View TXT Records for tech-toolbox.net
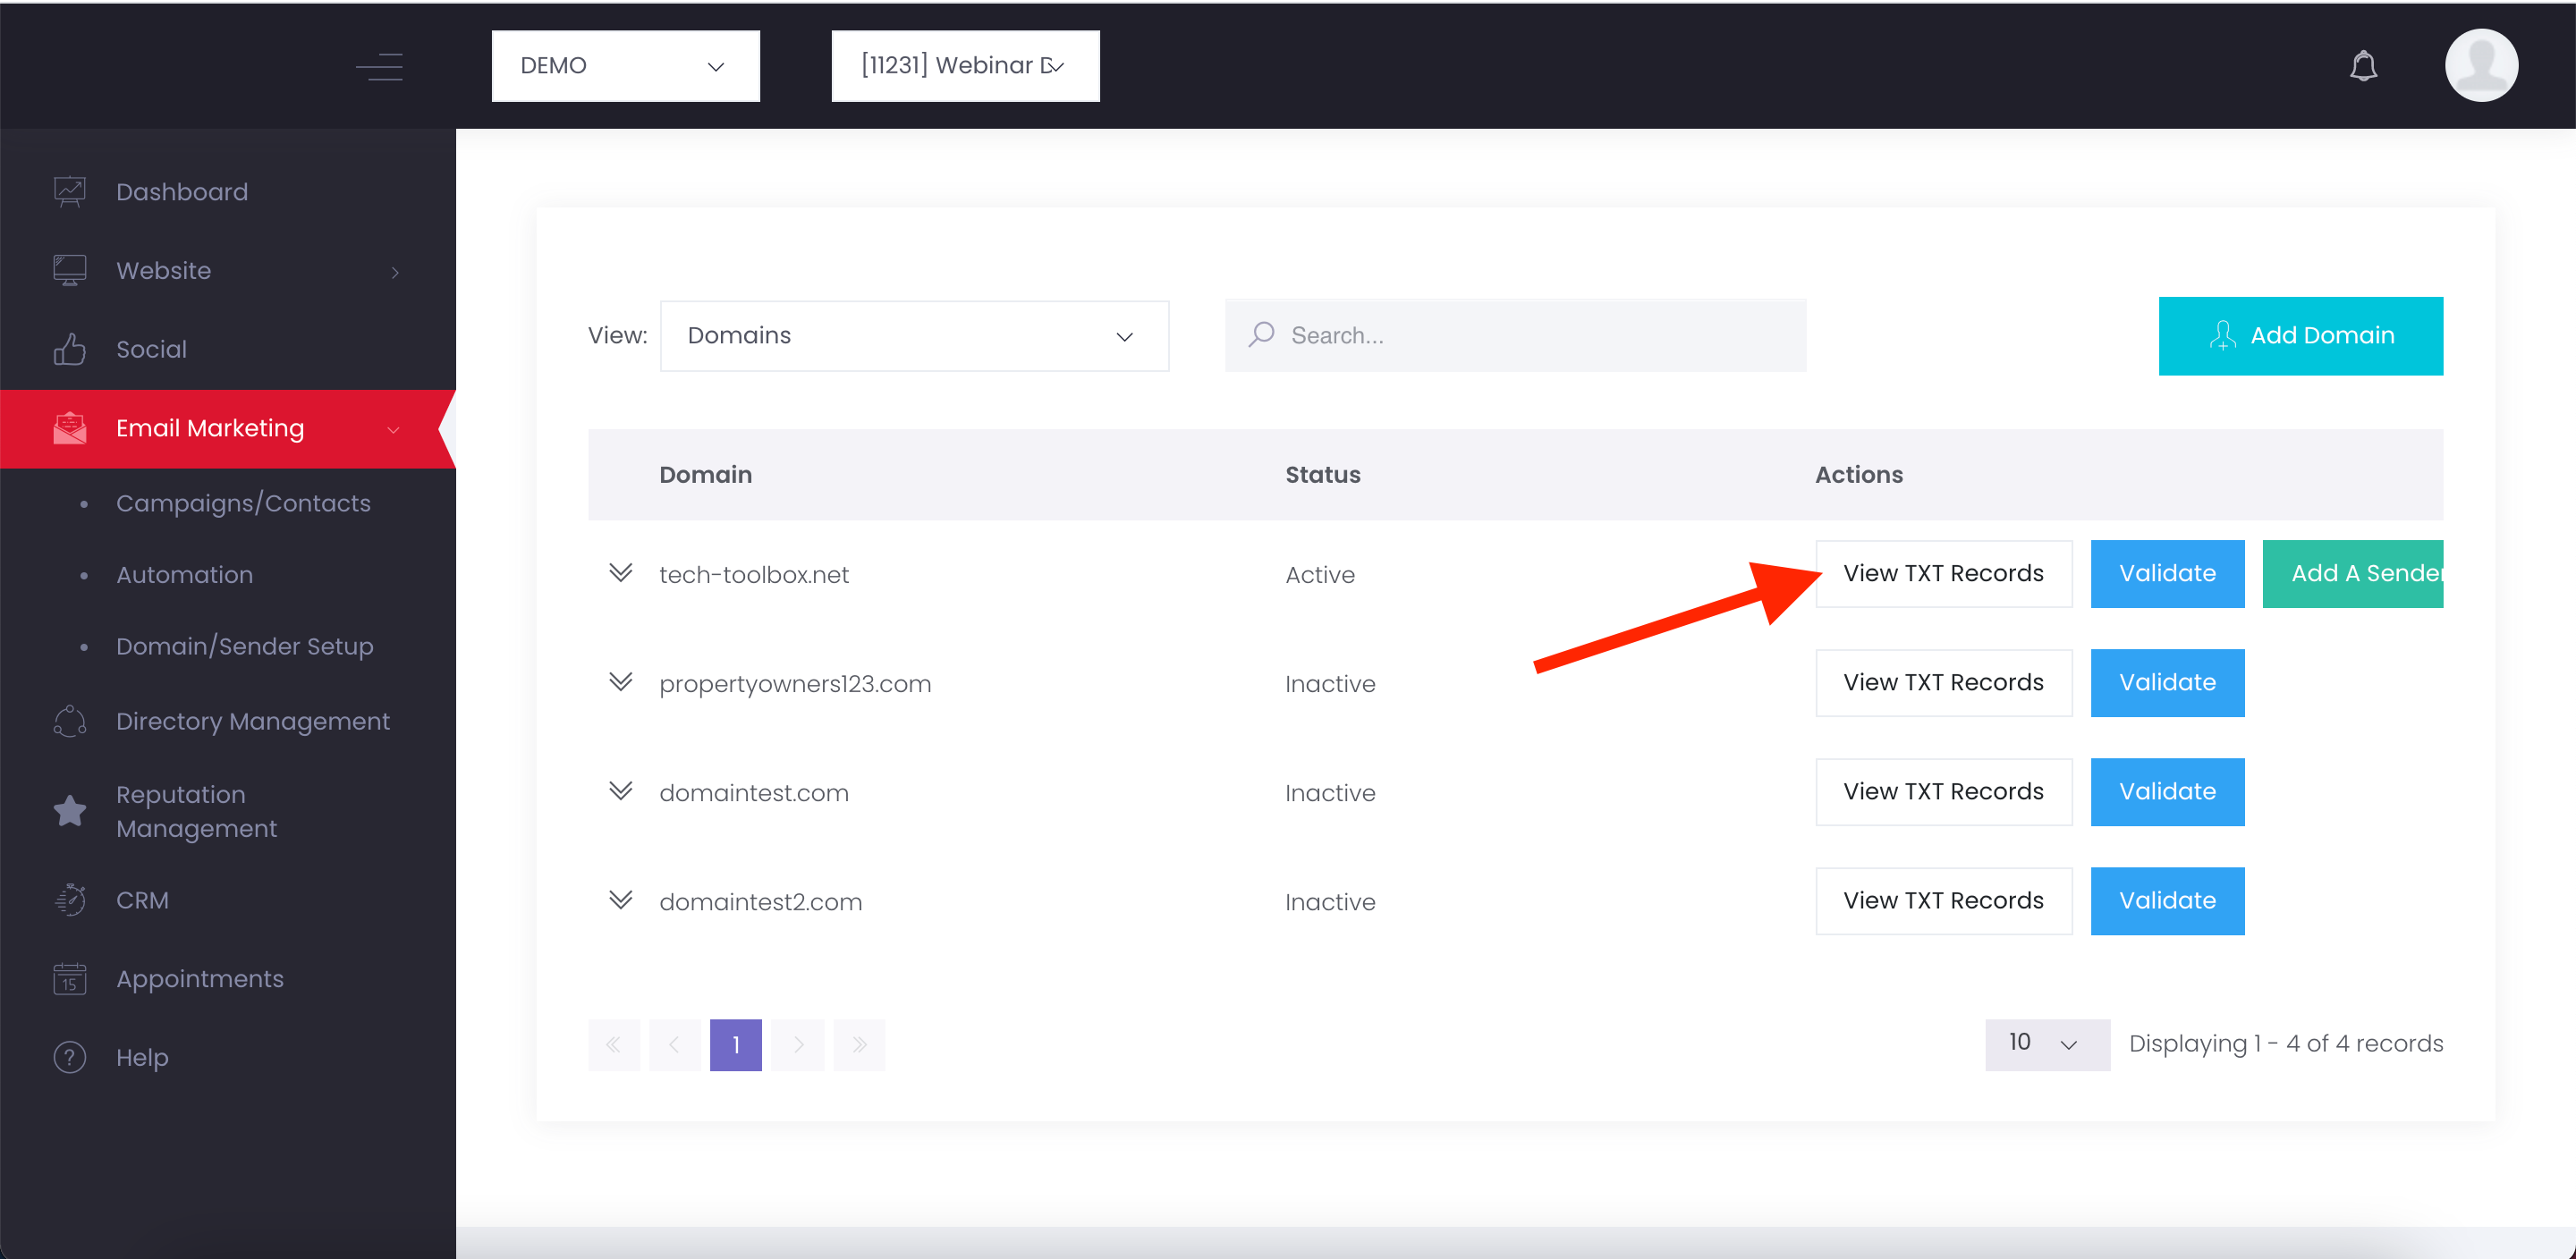The image size is (2576, 1259). pyautogui.click(x=1943, y=574)
